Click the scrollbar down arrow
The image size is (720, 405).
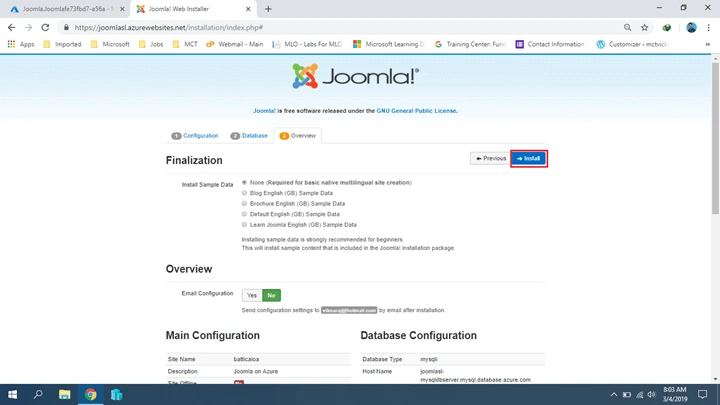[715, 379]
